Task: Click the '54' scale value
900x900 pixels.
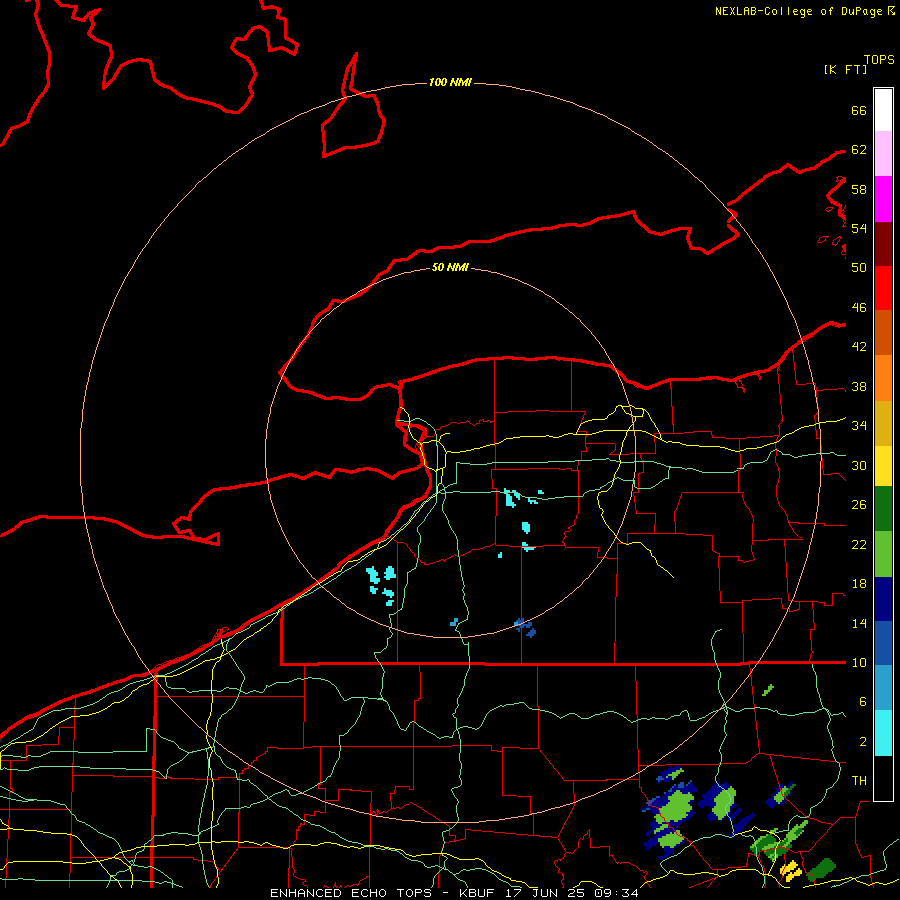Action: pos(859,228)
